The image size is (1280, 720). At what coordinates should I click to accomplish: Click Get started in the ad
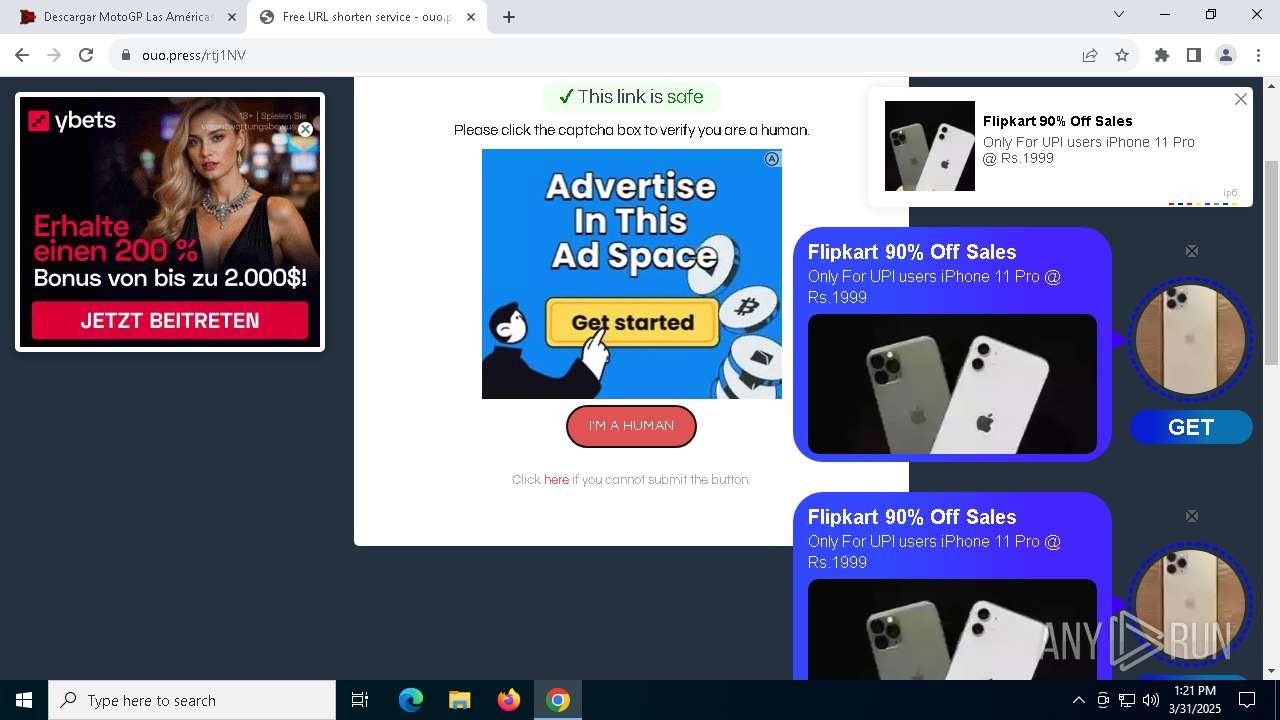pos(632,323)
